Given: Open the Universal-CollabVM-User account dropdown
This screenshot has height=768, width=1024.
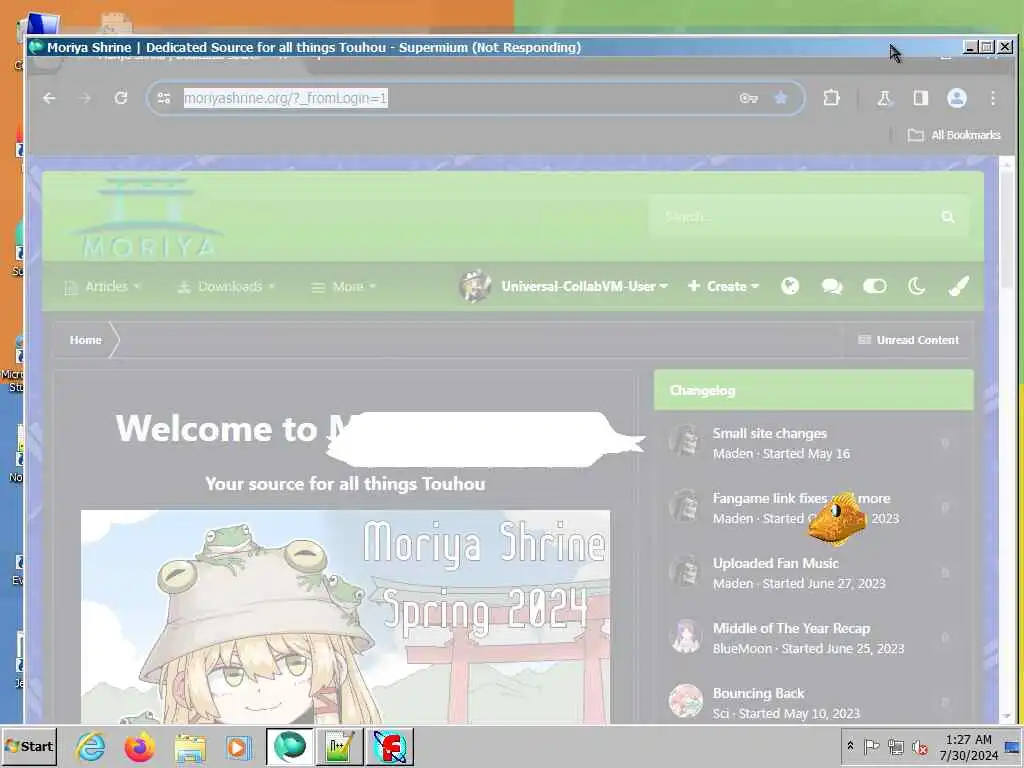Looking at the screenshot, I should pos(584,287).
